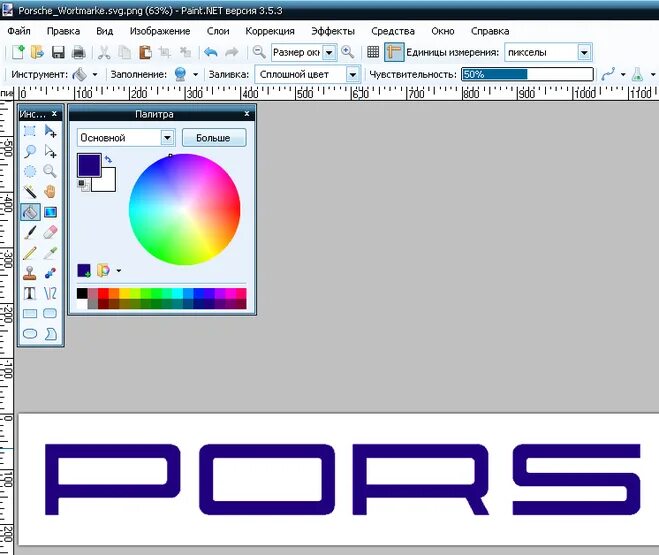This screenshot has width=659, height=555.
Task: Select the Zoom magnifier tool in toolbox
Action: [50, 171]
